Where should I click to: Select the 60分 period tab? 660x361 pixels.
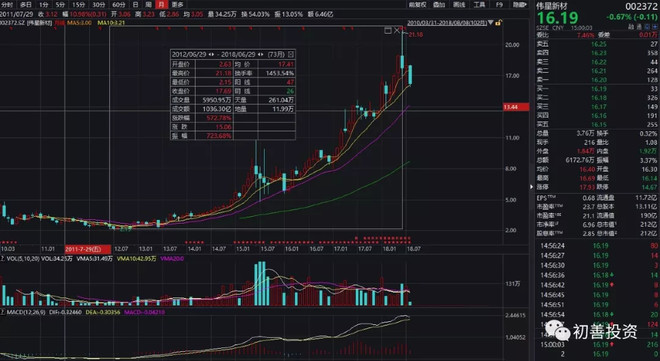(119, 5)
